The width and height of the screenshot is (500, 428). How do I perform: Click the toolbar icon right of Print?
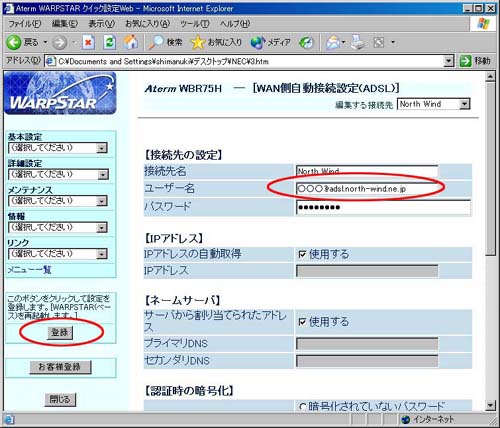pos(379,42)
